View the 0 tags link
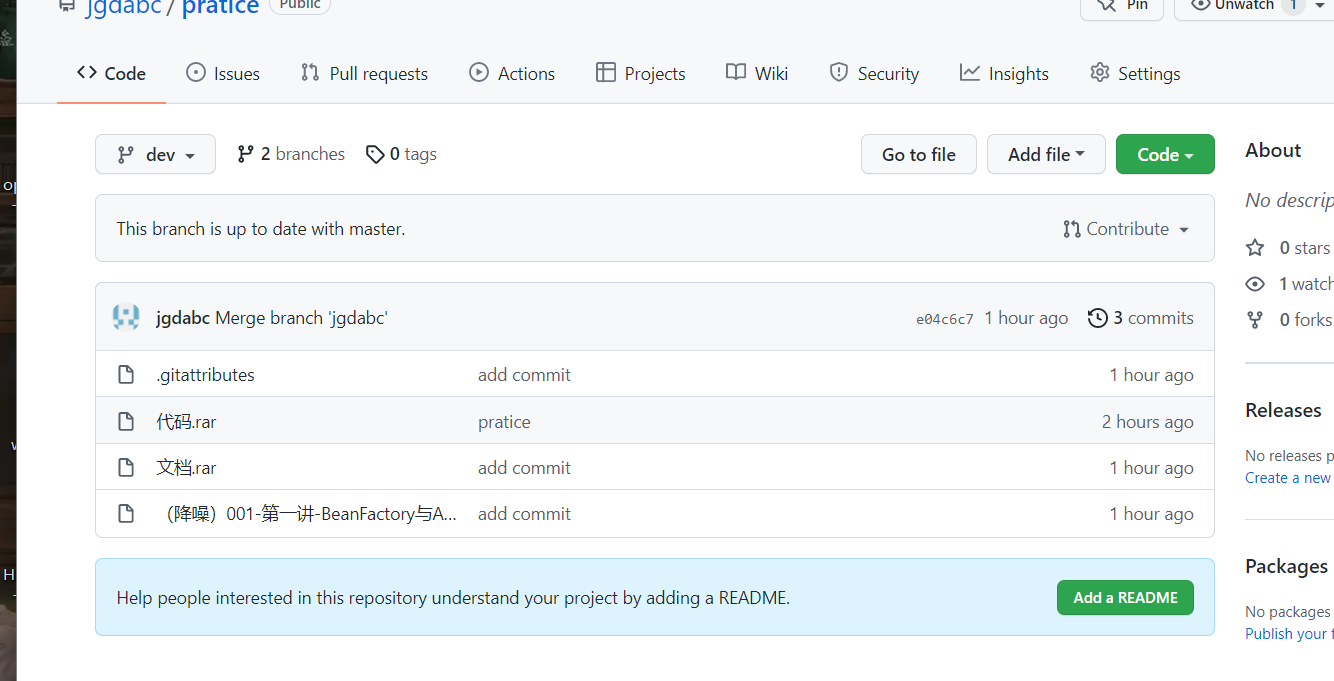Screen dimensions: 1334x681 click(x=401, y=154)
